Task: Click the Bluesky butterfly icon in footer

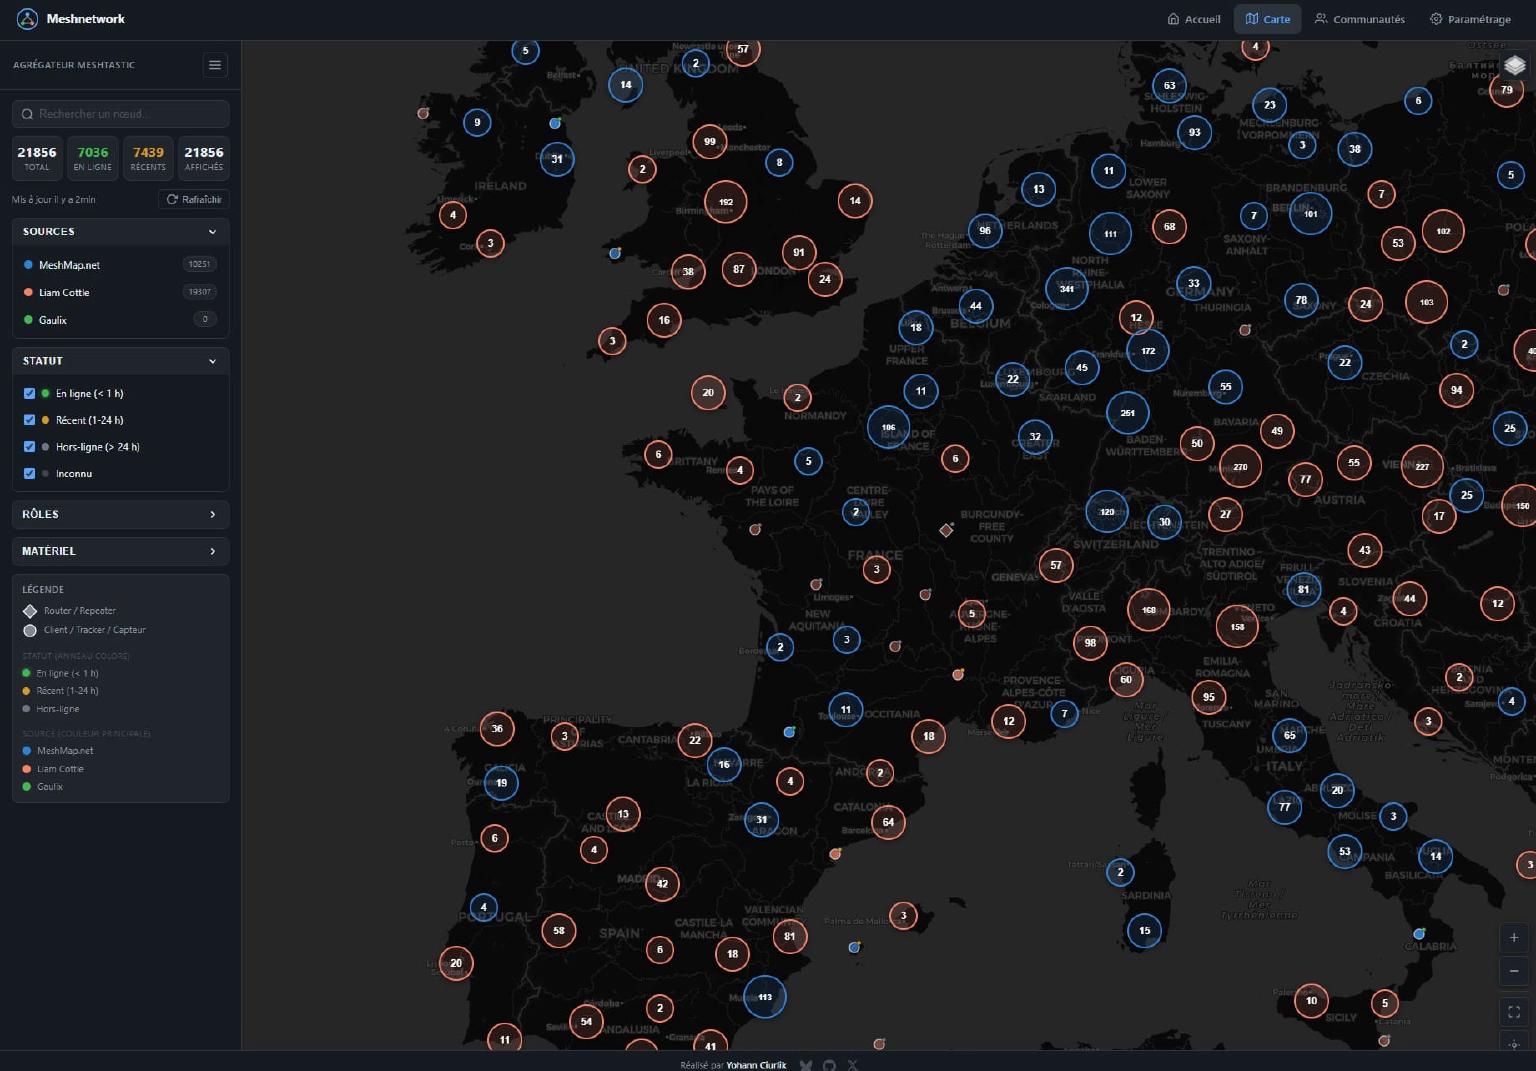Action: 806,1065
